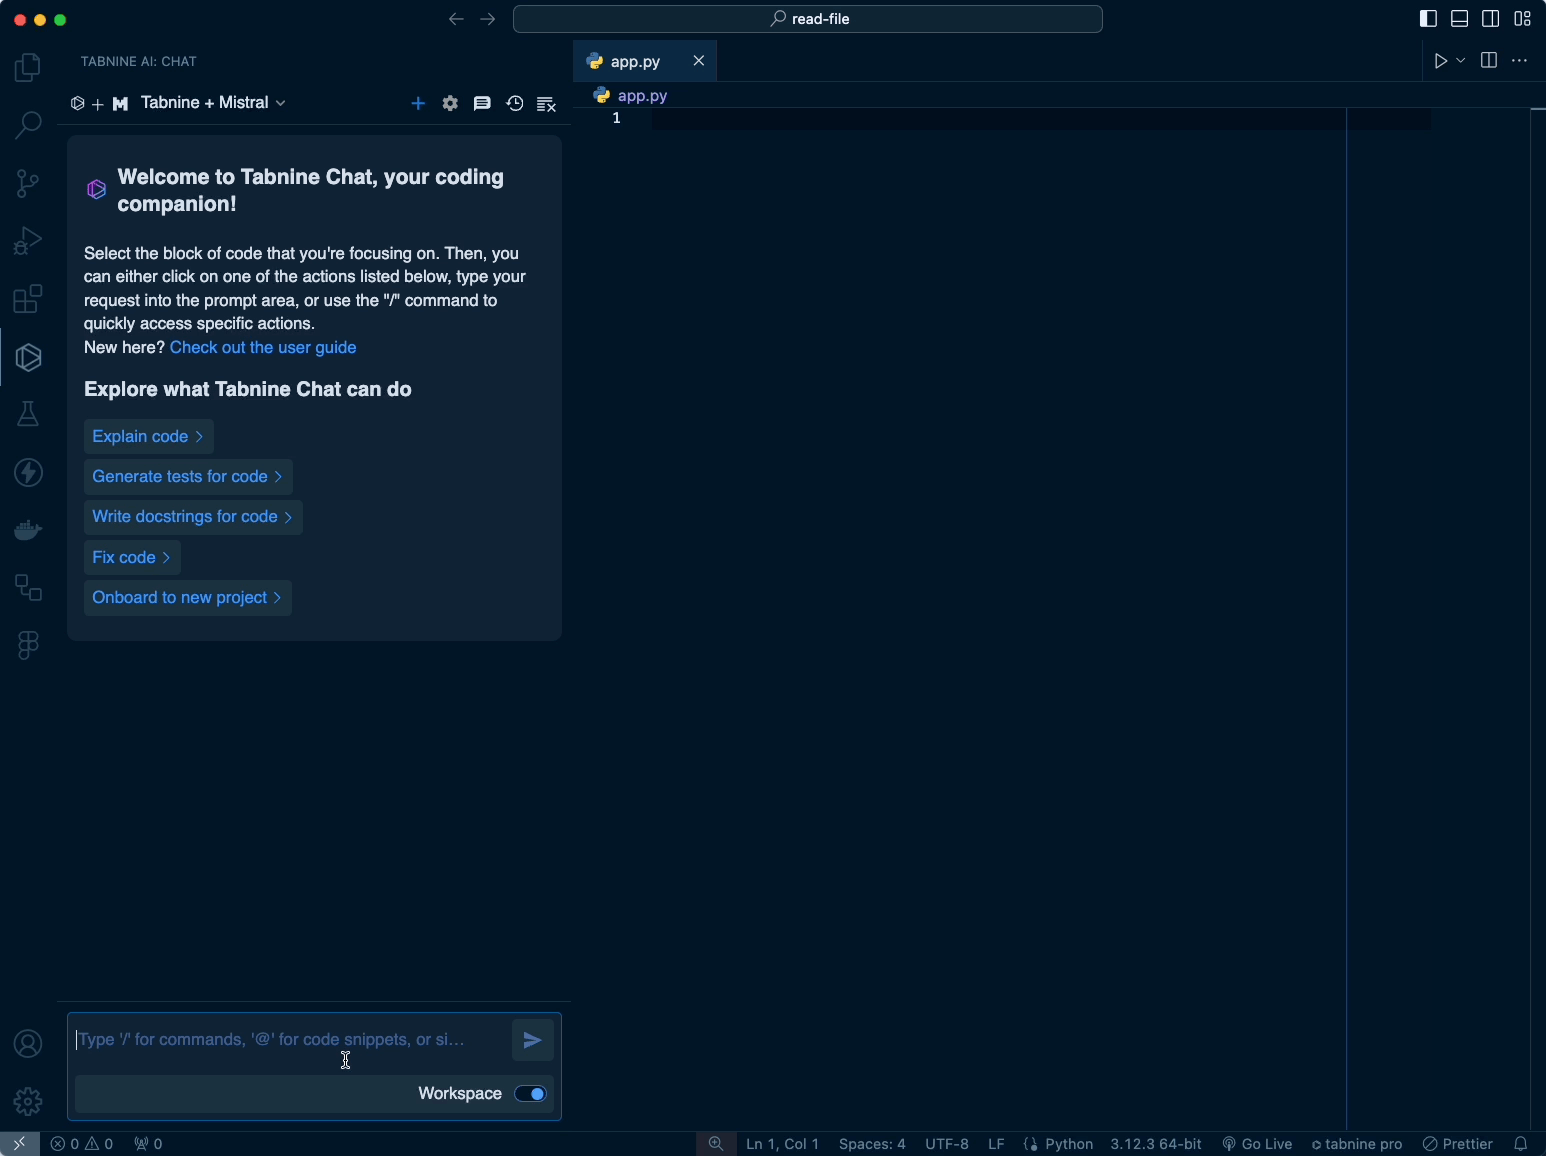
Task: Select the app.py editor tab
Action: click(635, 61)
